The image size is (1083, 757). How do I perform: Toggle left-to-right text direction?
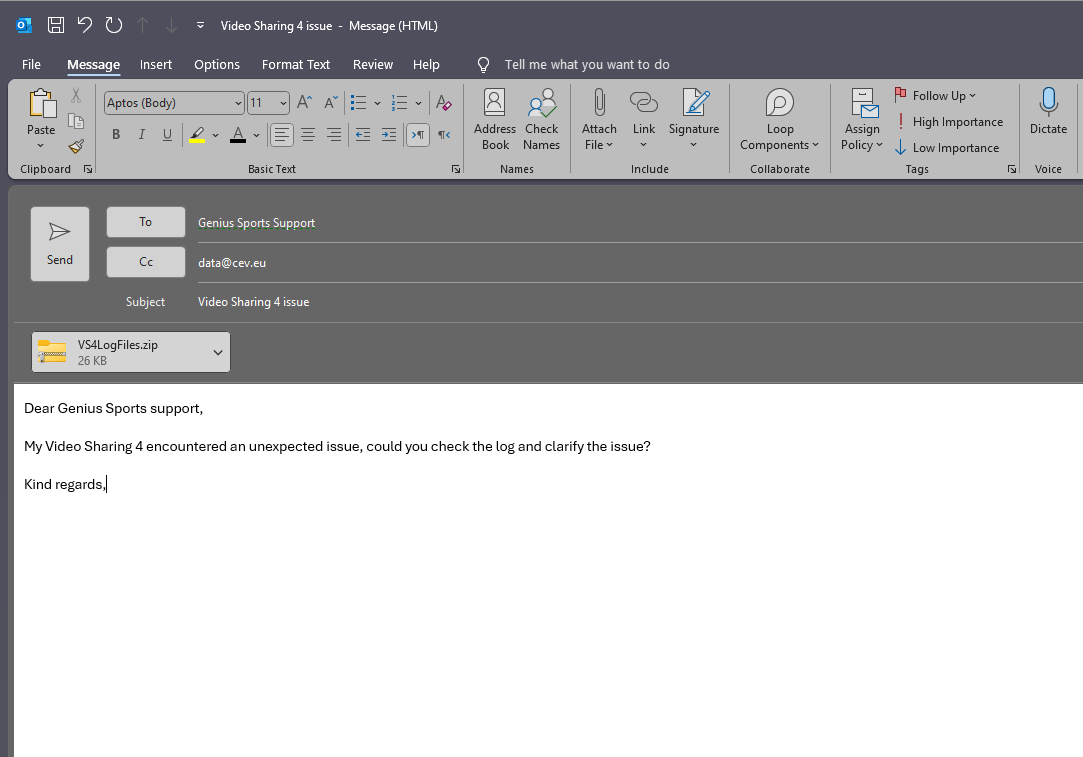418,135
